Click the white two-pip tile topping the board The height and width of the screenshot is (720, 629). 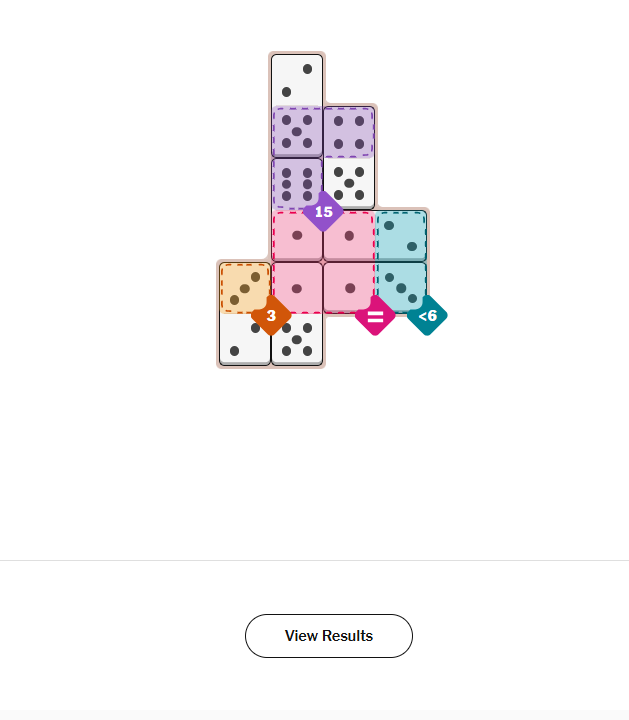tap(297, 80)
